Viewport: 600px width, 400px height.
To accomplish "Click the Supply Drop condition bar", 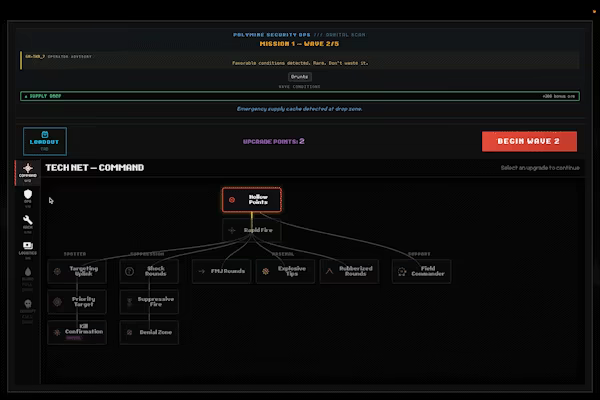I will (x=300, y=96).
